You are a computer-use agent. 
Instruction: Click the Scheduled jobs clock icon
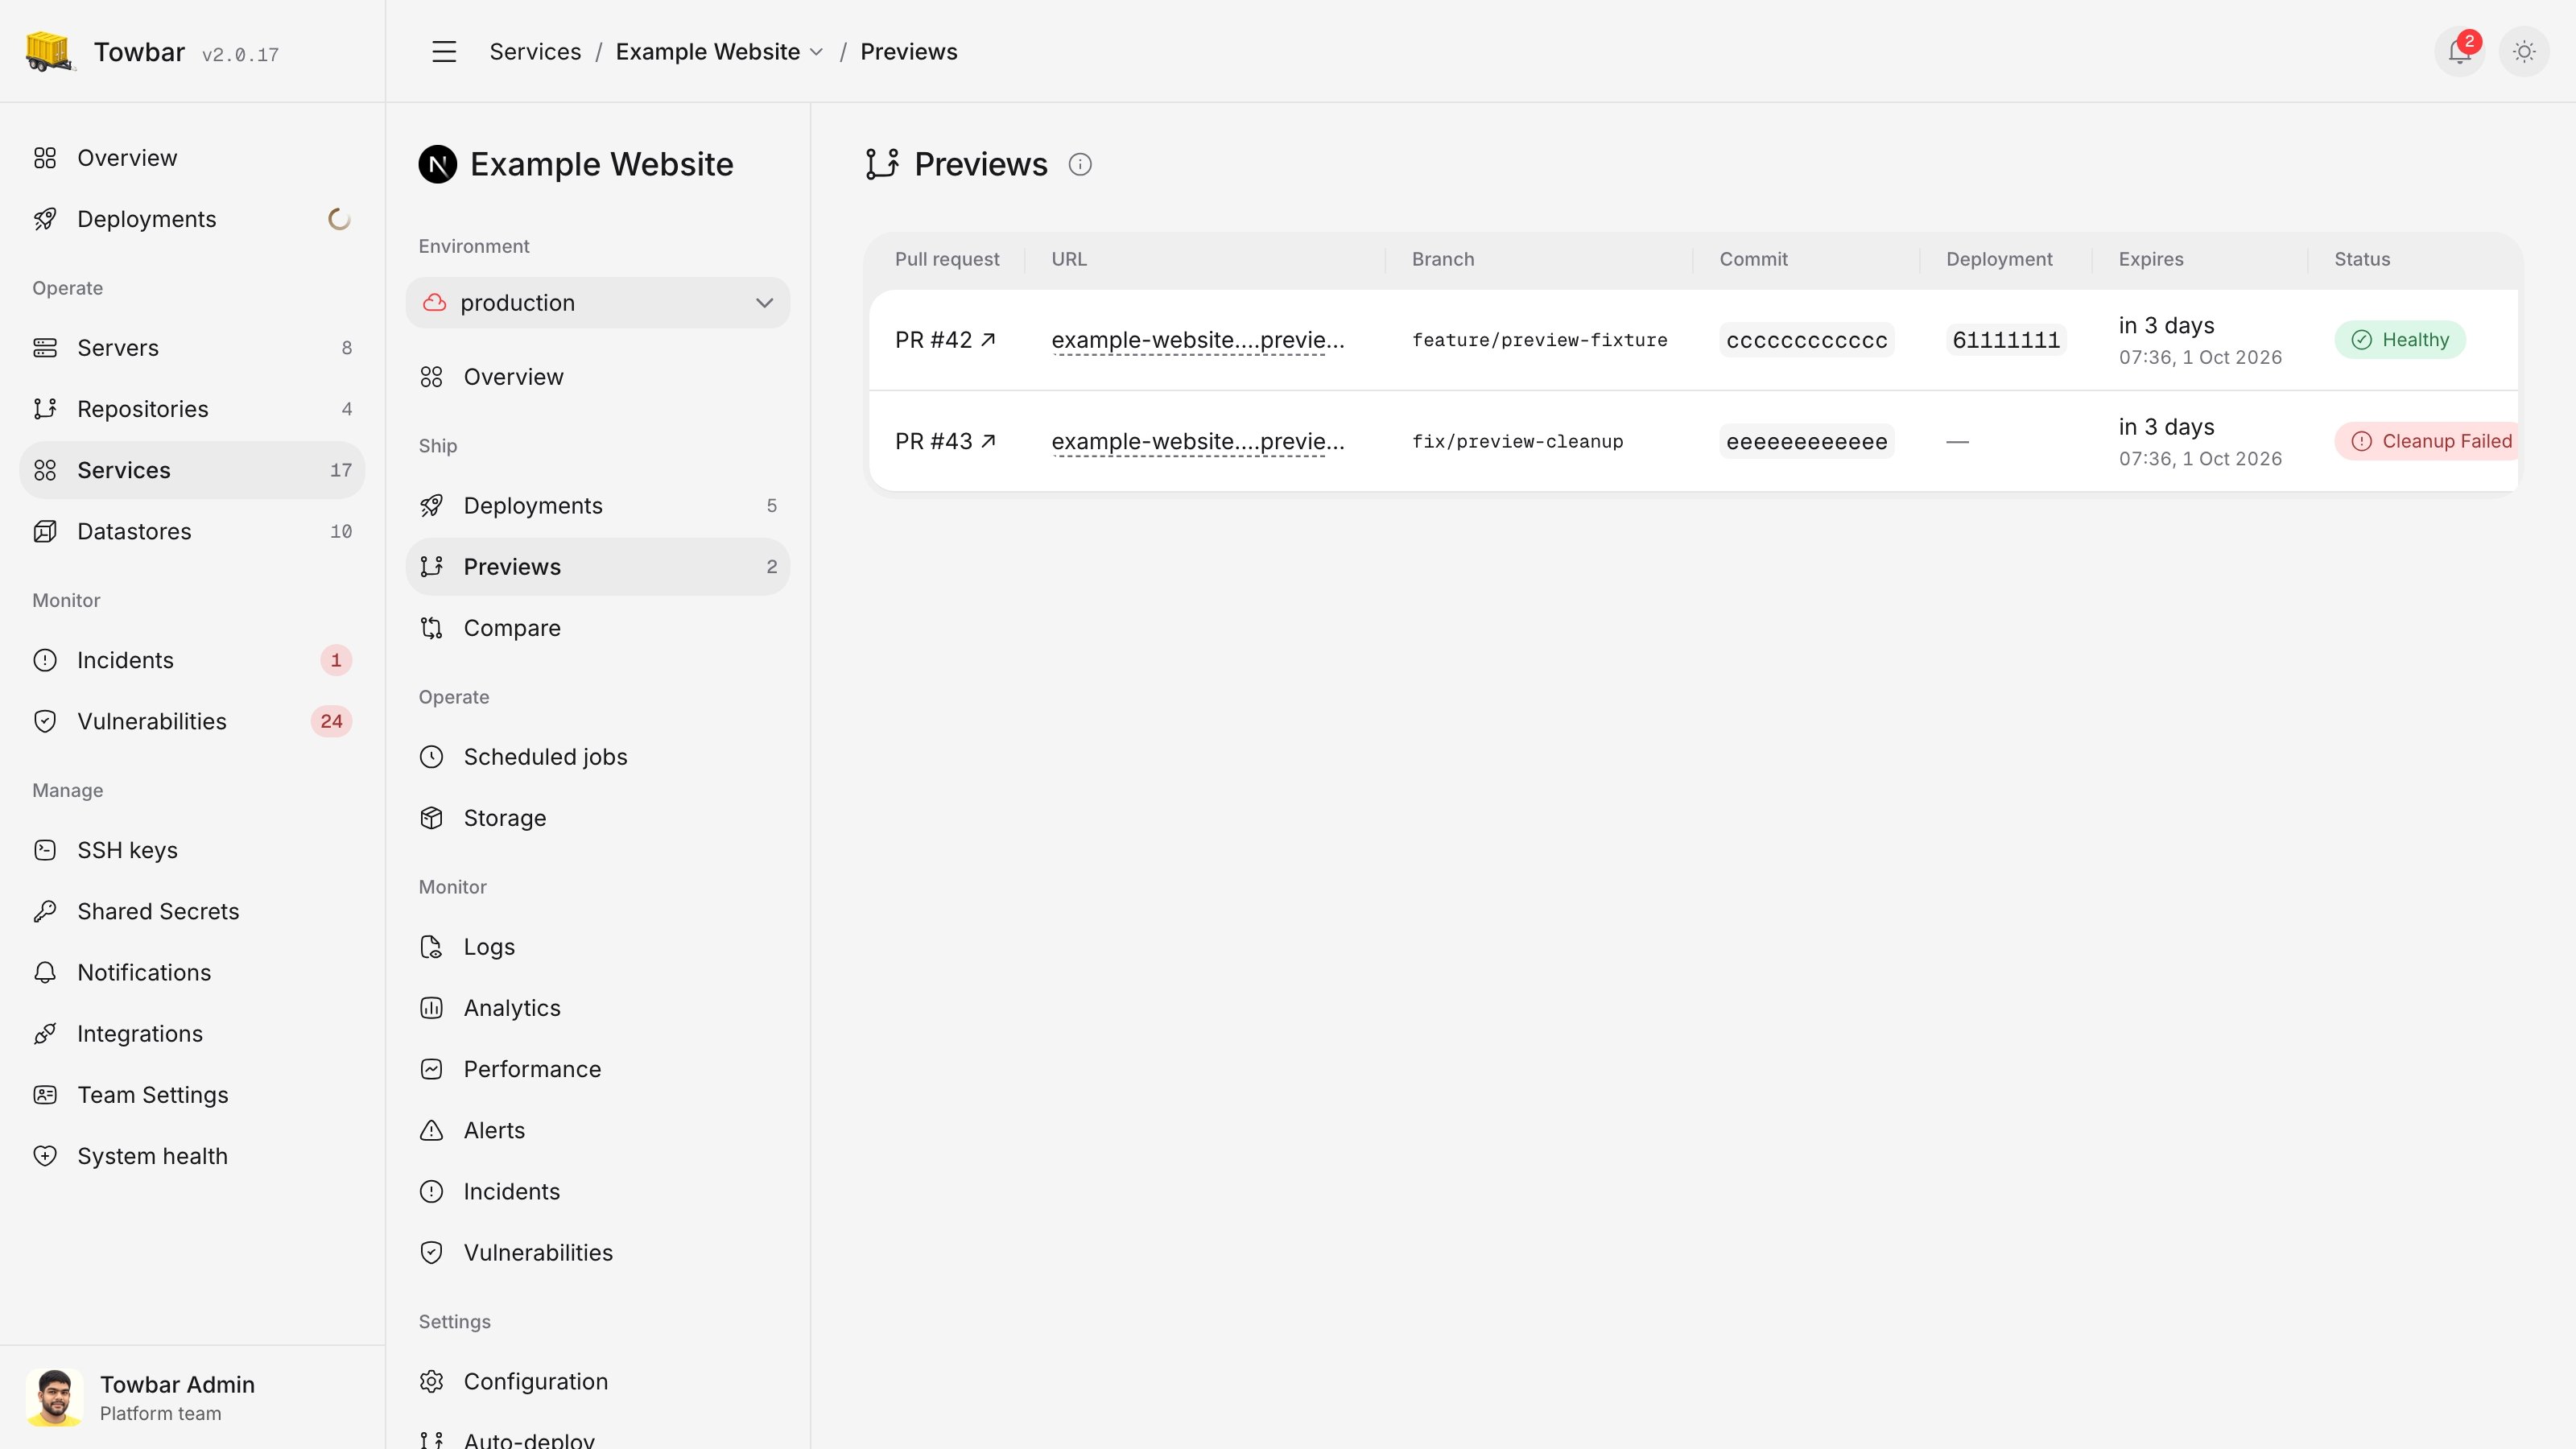[x=431, y=757]
